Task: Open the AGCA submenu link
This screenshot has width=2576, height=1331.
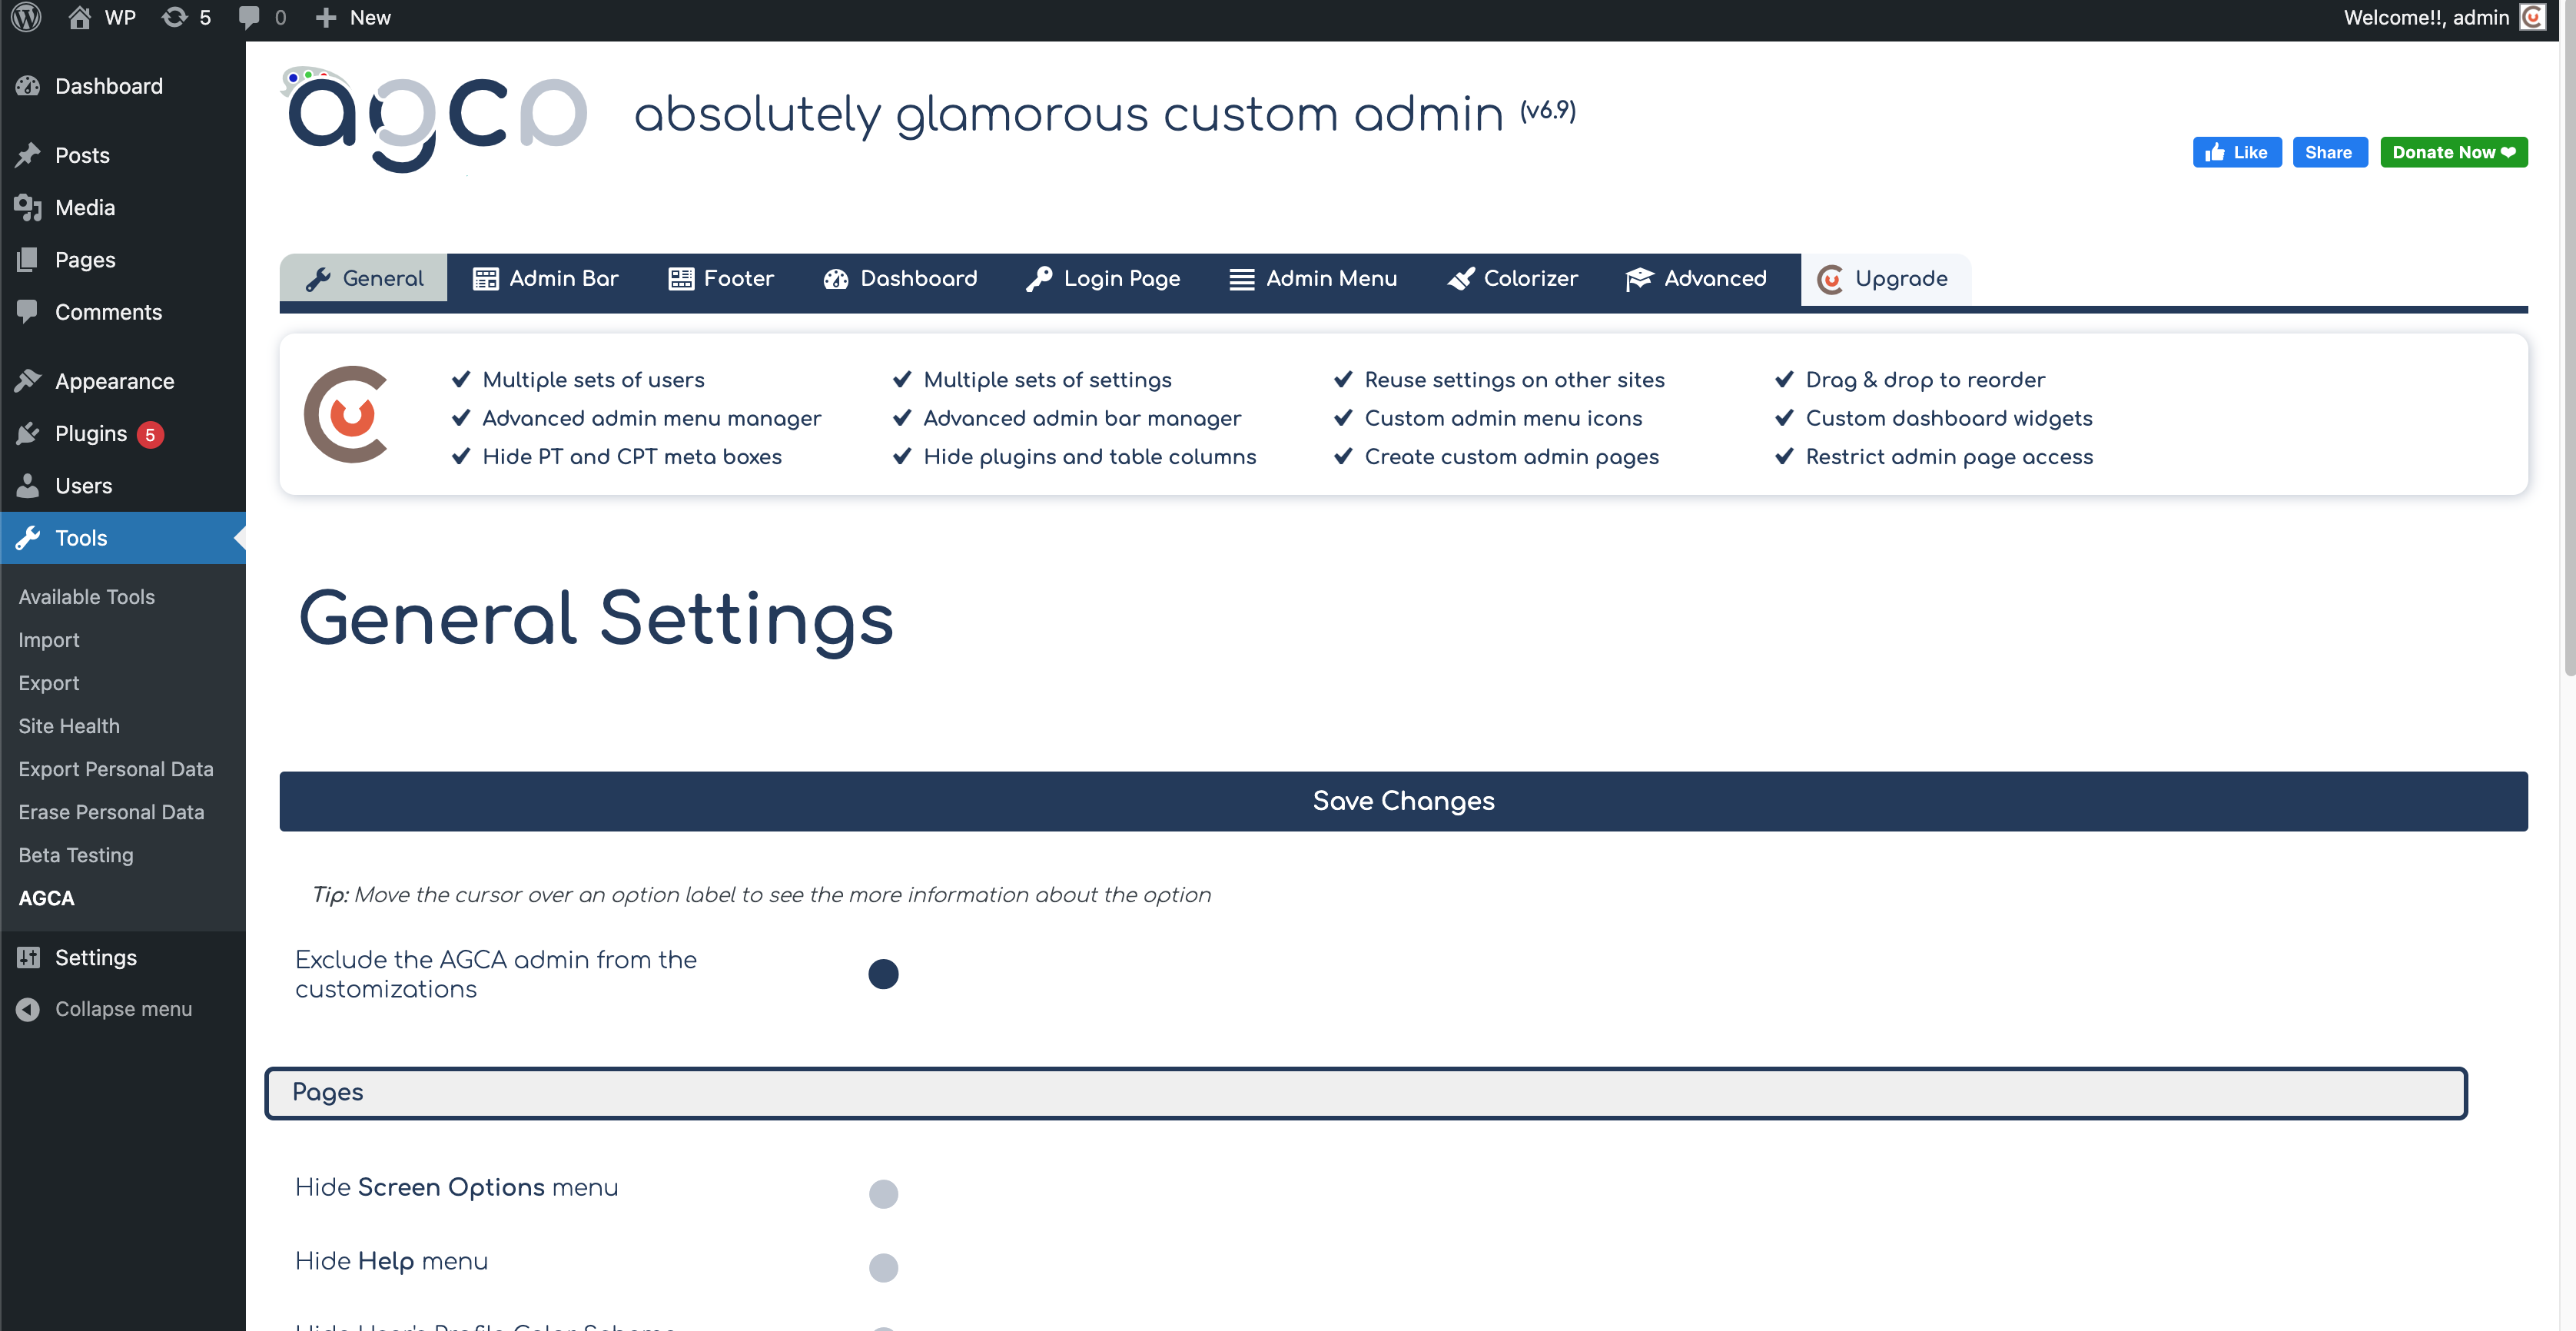Action: (x=47, y=897)
